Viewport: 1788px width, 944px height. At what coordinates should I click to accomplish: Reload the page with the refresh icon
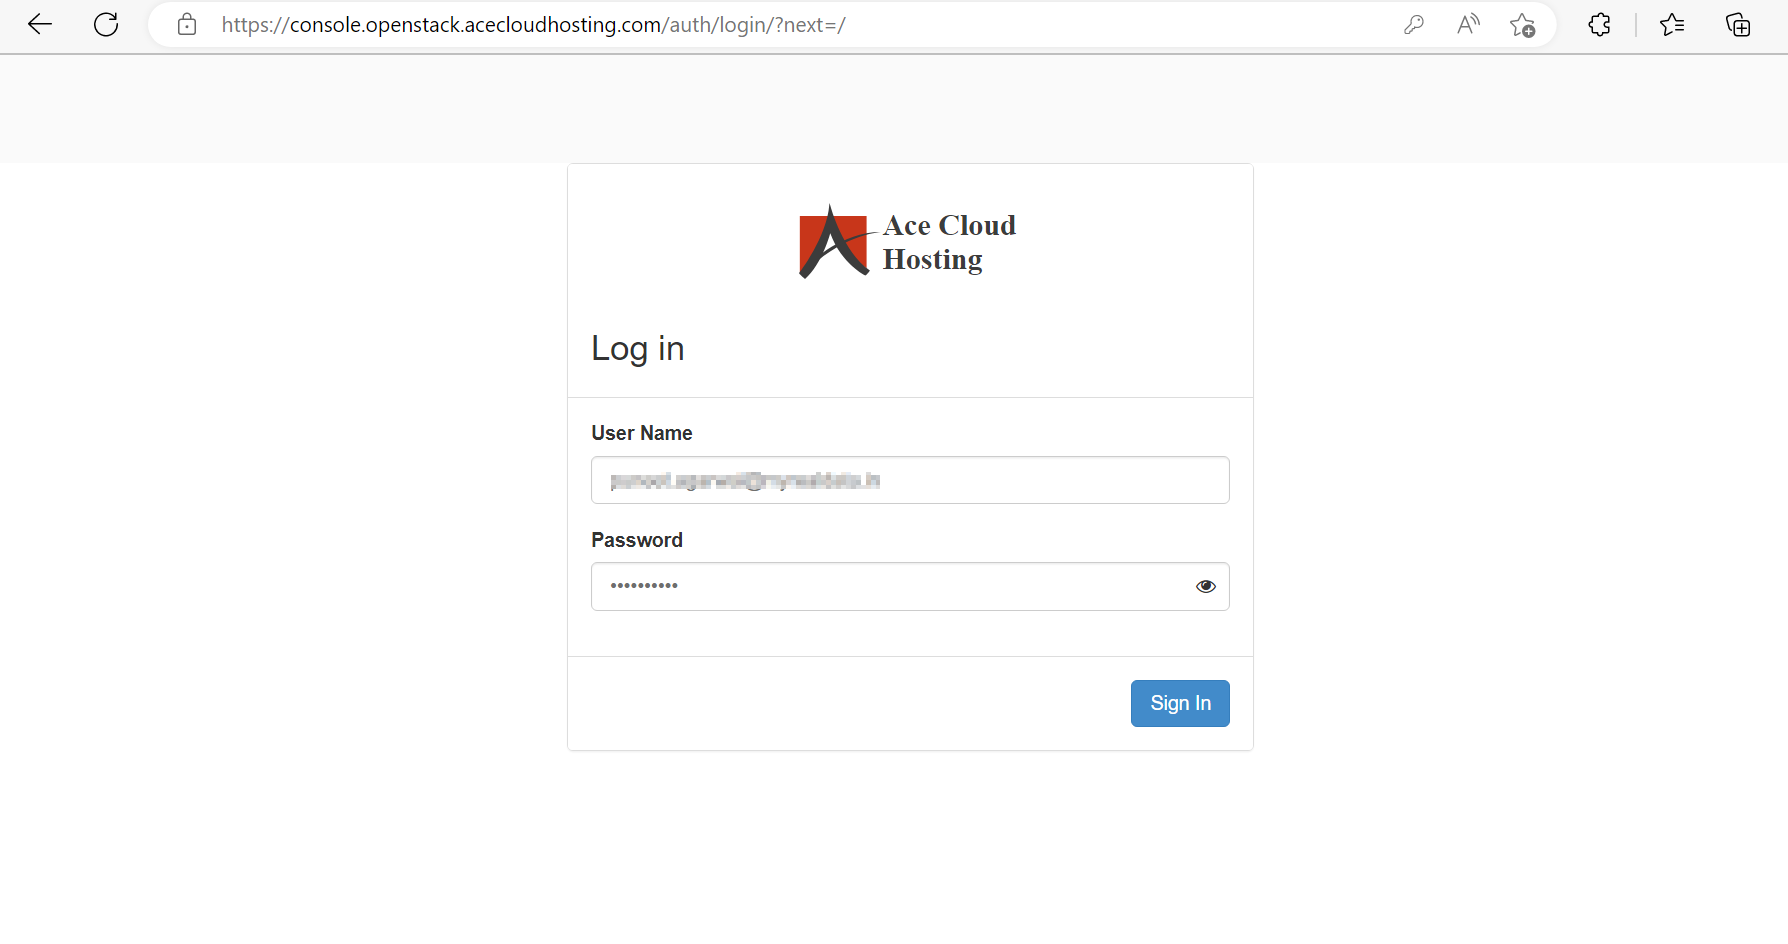(x=106, y=25)
